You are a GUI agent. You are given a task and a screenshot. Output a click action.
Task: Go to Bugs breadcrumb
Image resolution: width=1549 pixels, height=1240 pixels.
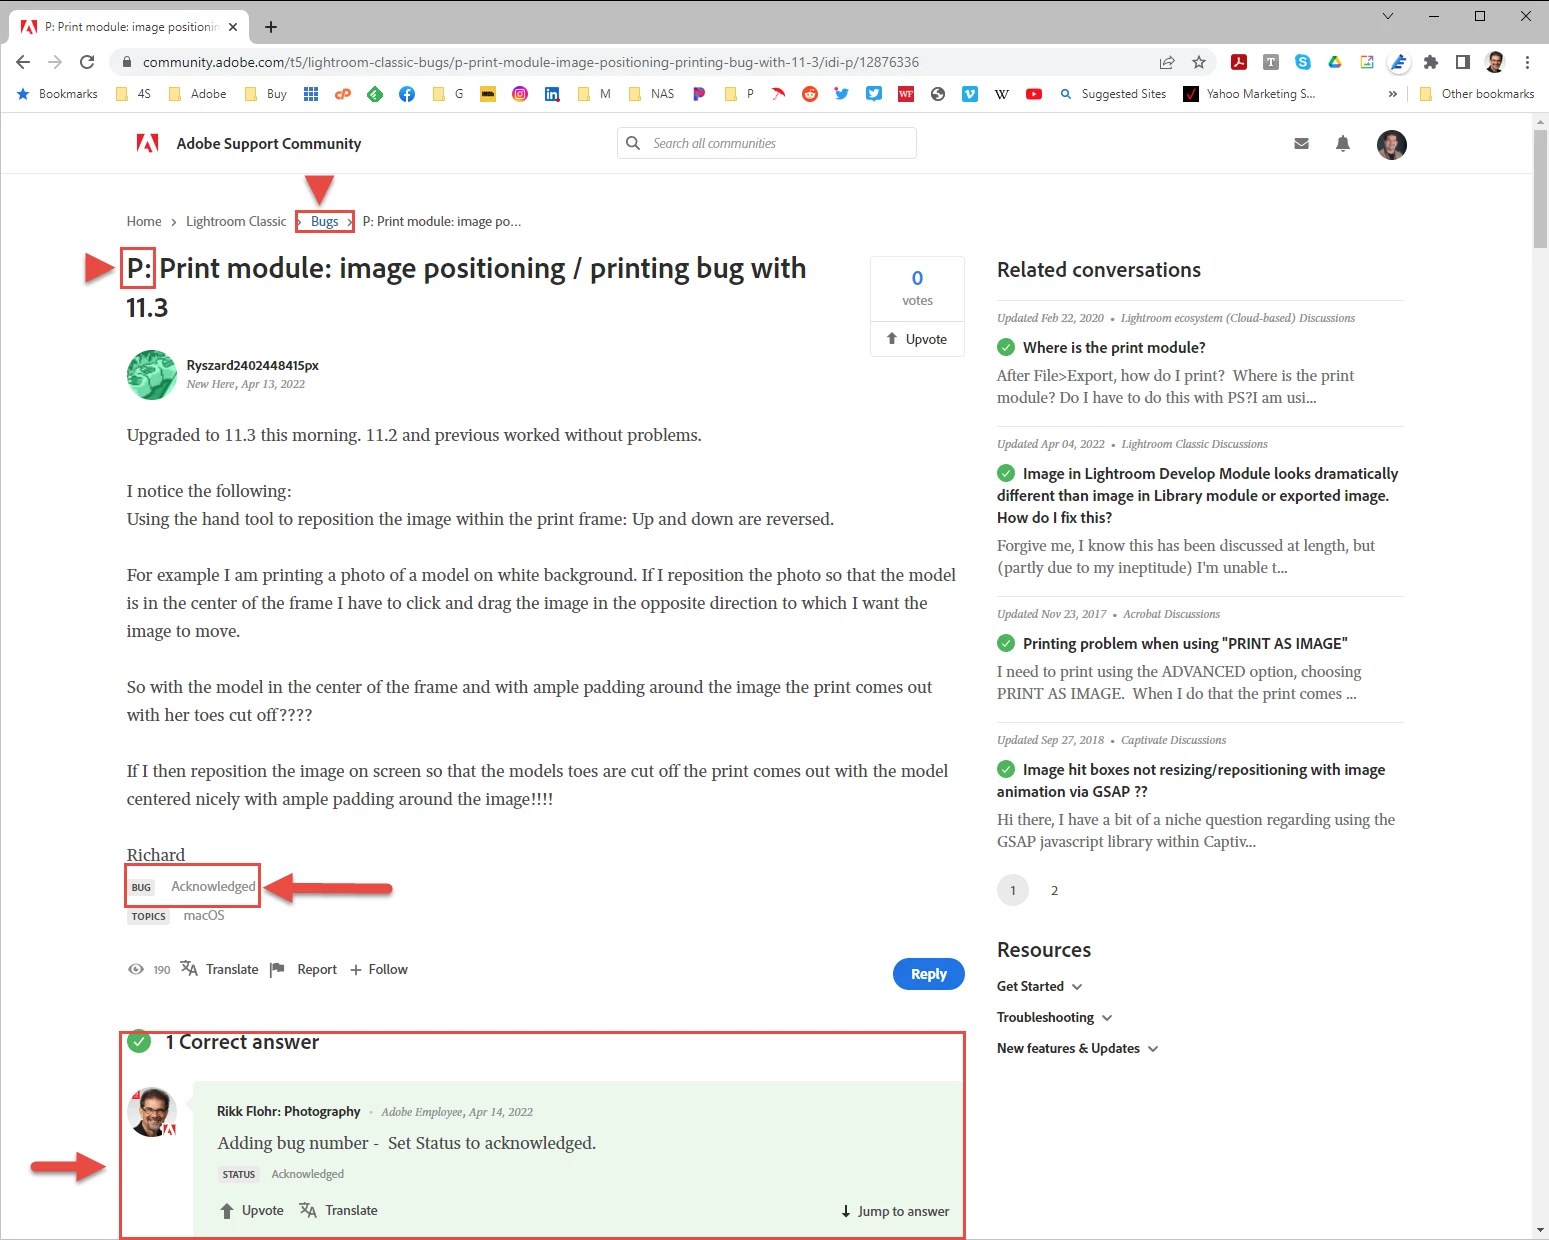[x=324, y=221]
